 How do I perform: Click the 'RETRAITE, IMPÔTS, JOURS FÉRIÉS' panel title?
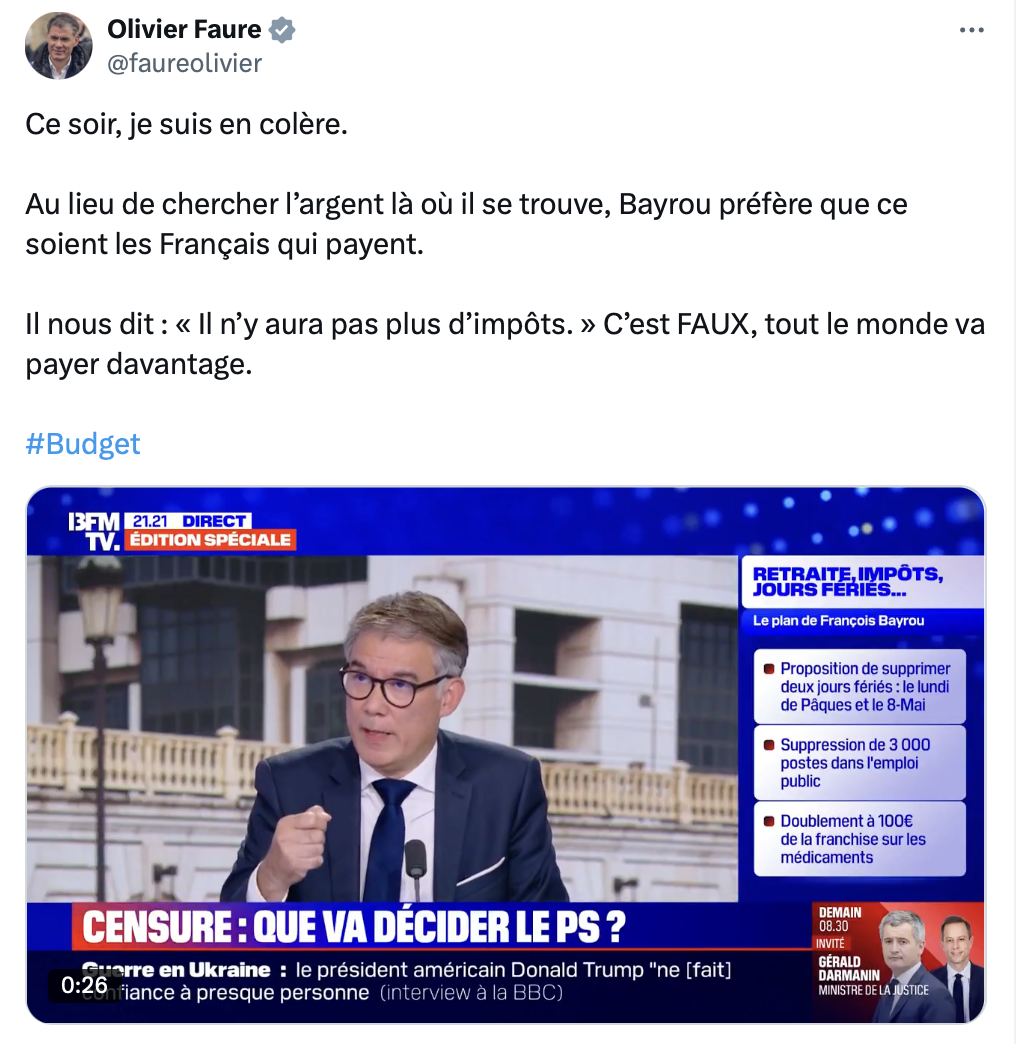[848, 582]
